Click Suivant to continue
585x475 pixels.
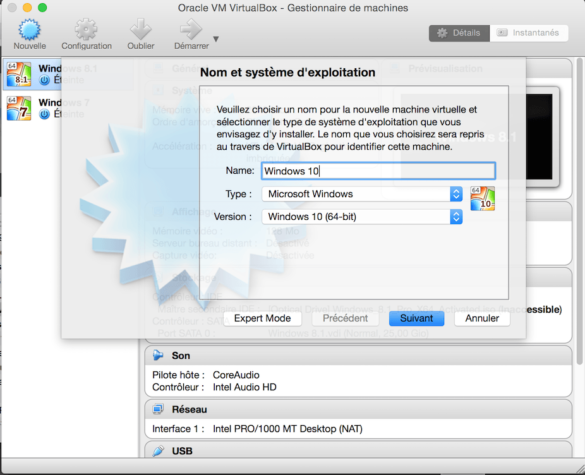click(416, 318)
